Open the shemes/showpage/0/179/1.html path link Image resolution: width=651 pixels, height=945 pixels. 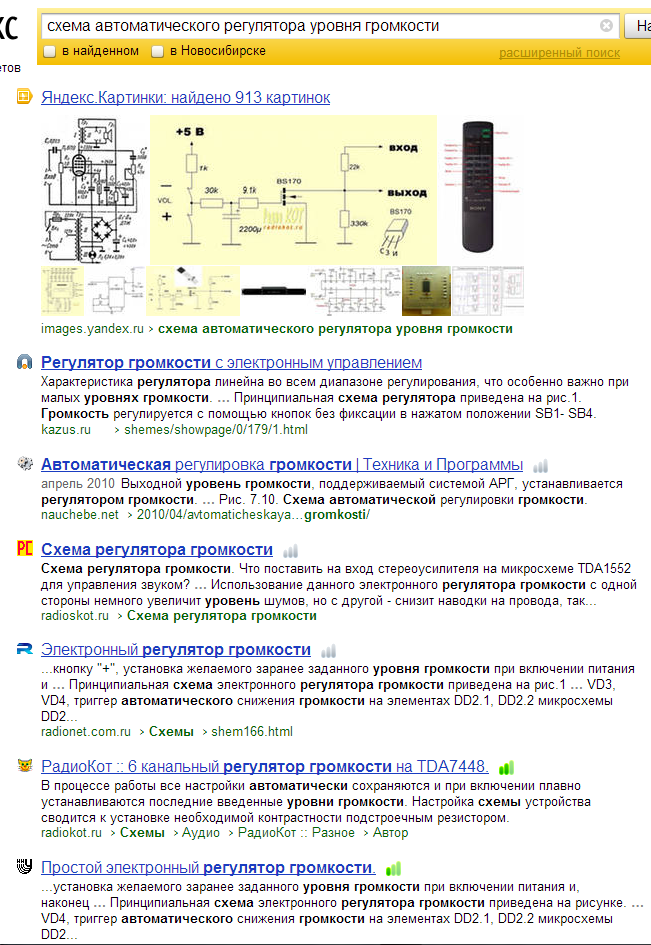[216, 429]
